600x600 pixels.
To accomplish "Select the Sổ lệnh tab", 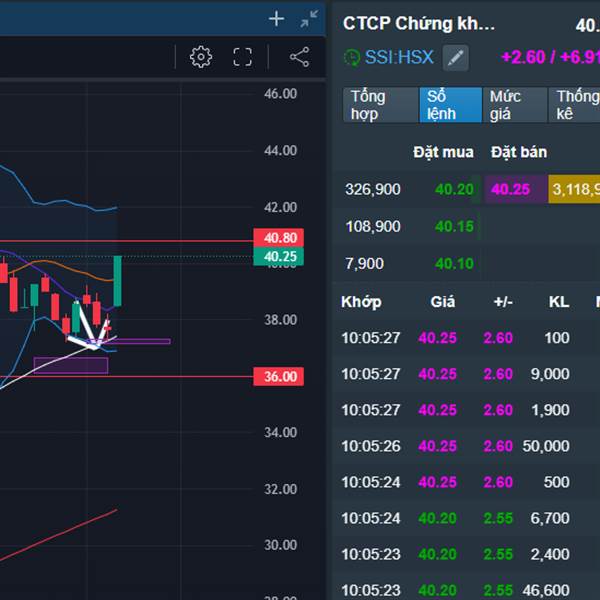I will pos(445,105).
